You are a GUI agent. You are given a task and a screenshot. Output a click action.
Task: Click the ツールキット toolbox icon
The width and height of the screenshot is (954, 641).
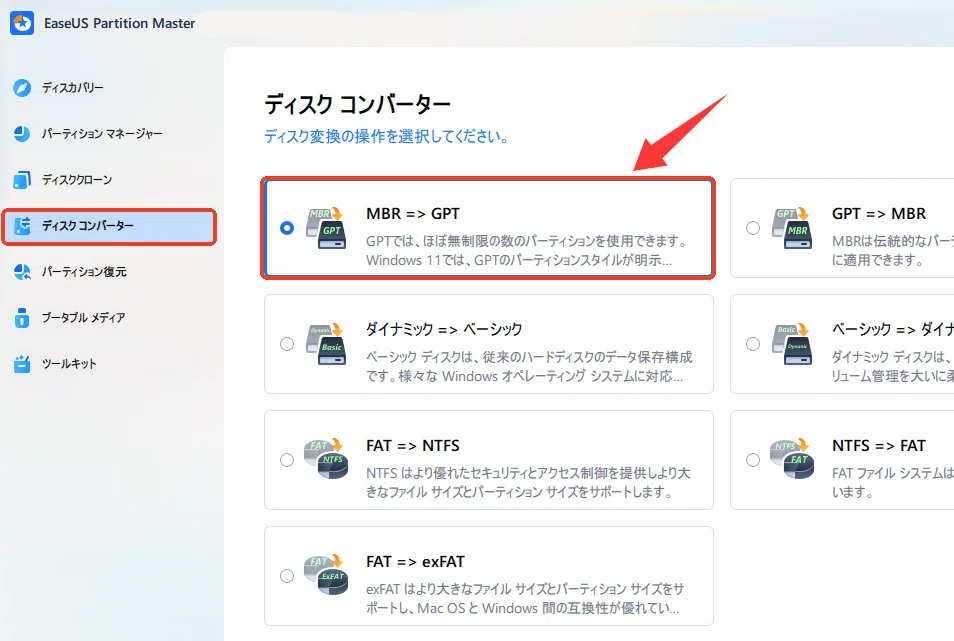pyautogui.click(x=22, y=364)
